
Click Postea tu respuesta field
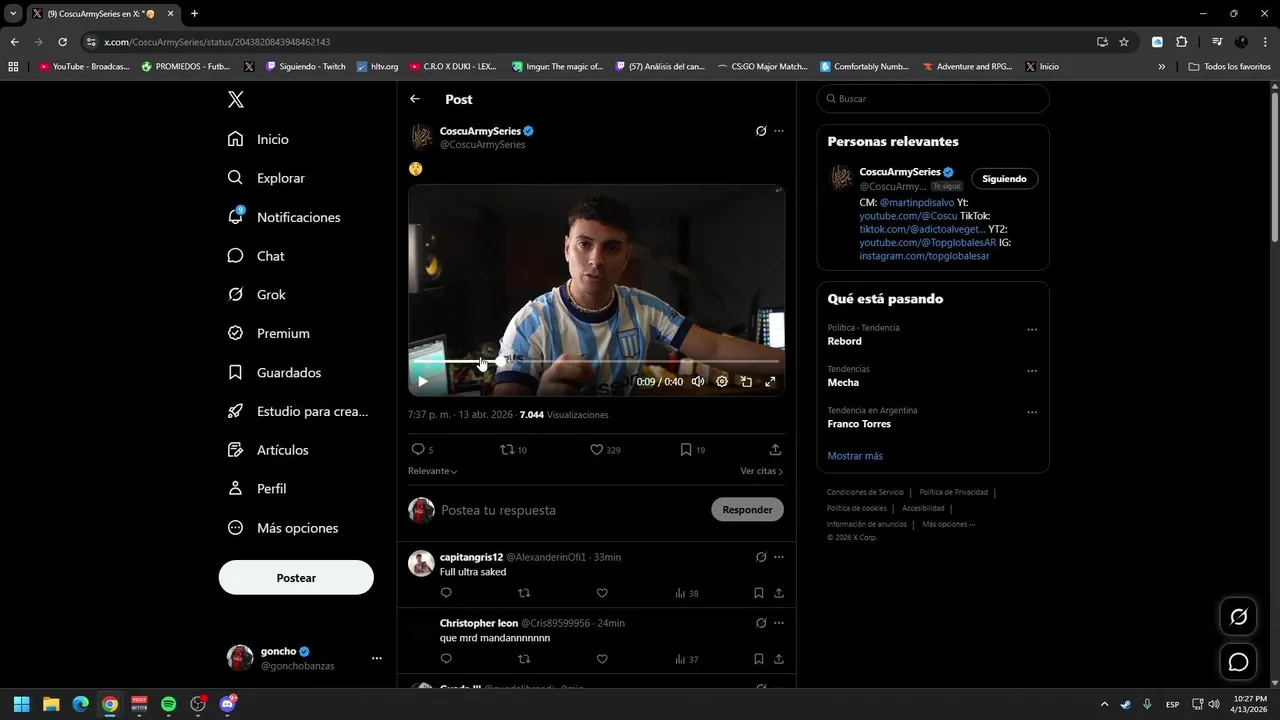click(570, 510)
